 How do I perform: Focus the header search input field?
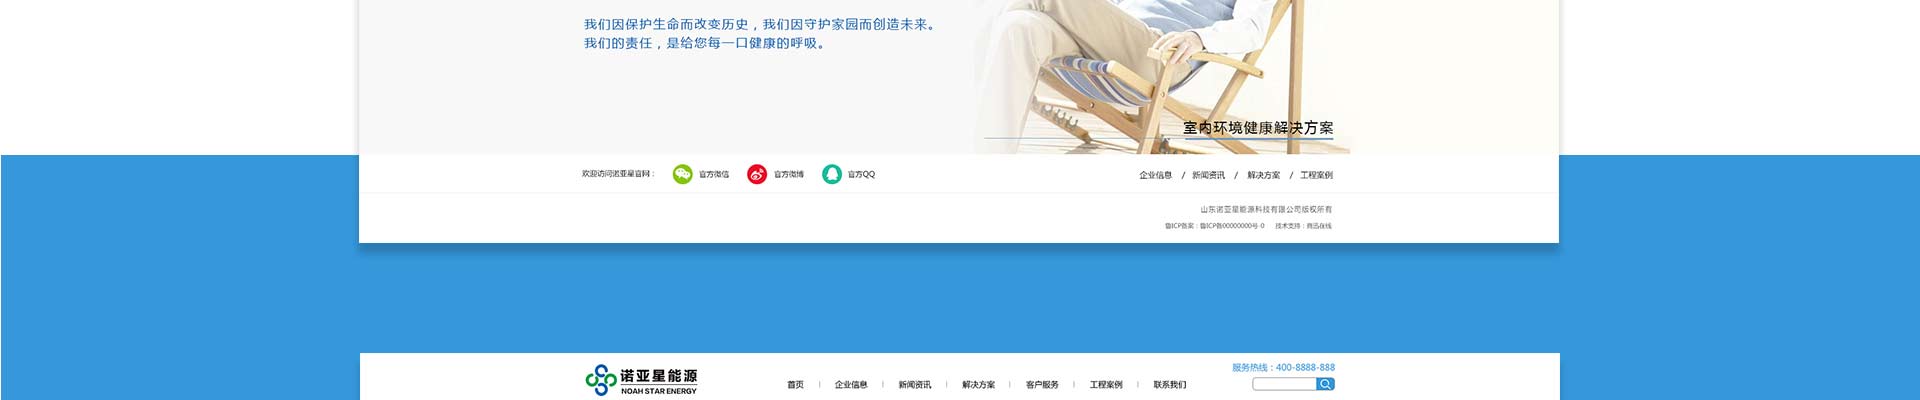click(1284, 384)
